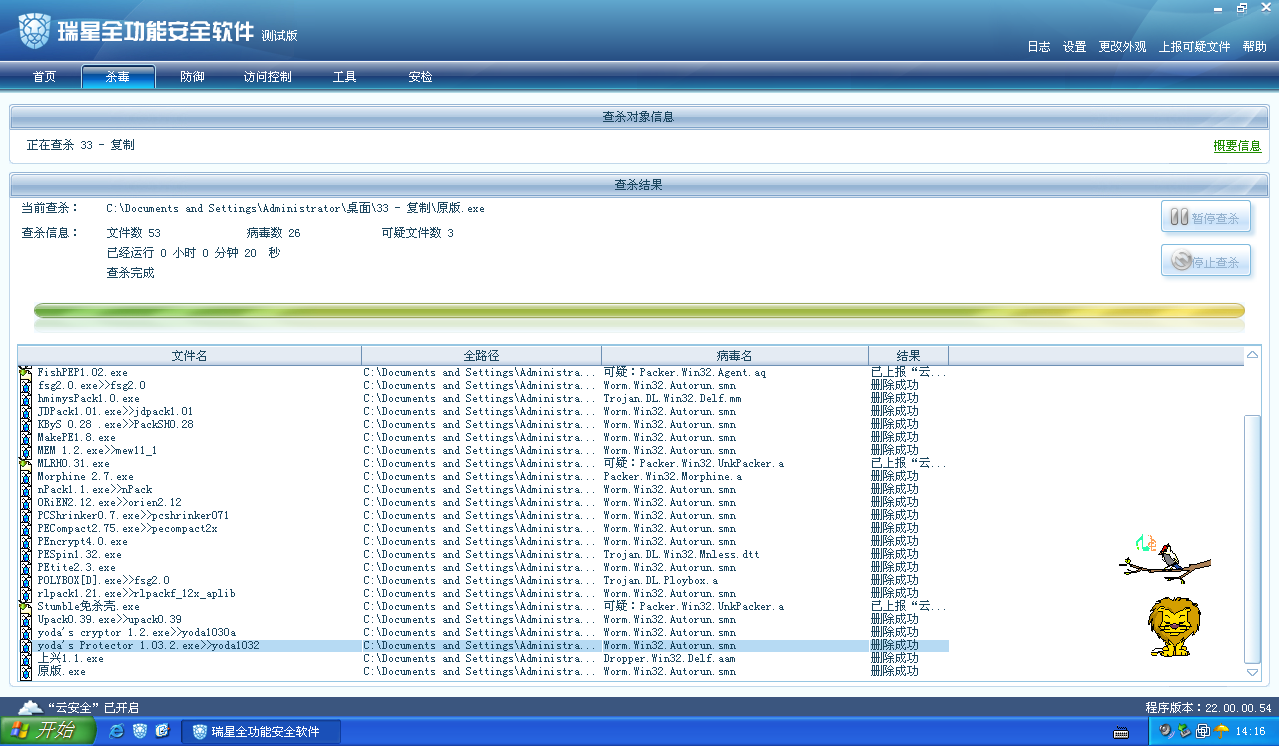Click suspicious-file icon beside MLRH0.31.exe
The width and height of the screenshot is (1279, 746).
[x=26, y=463]
